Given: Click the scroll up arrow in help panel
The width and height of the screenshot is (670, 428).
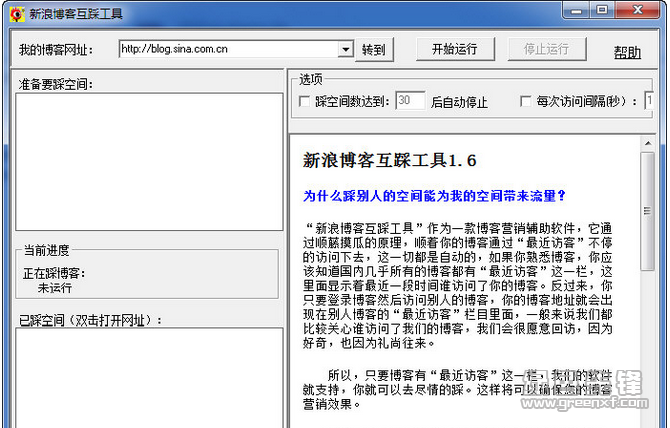Looking at the screenshot, I should point(648,144).
